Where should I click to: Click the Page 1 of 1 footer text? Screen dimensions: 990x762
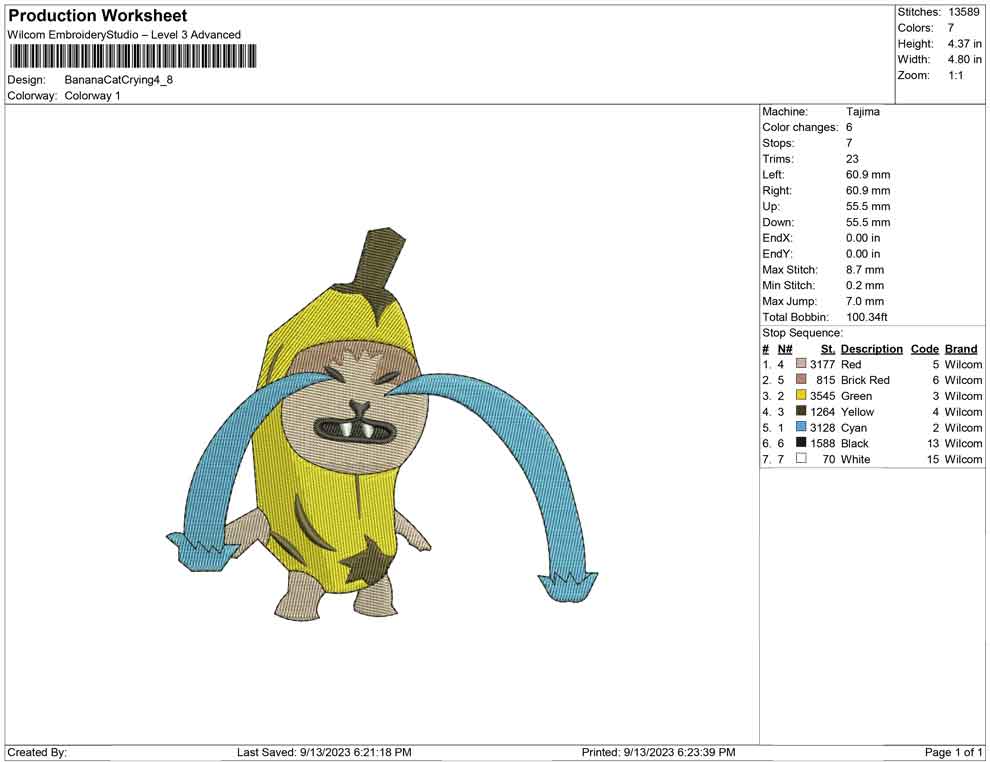point(954,752)
